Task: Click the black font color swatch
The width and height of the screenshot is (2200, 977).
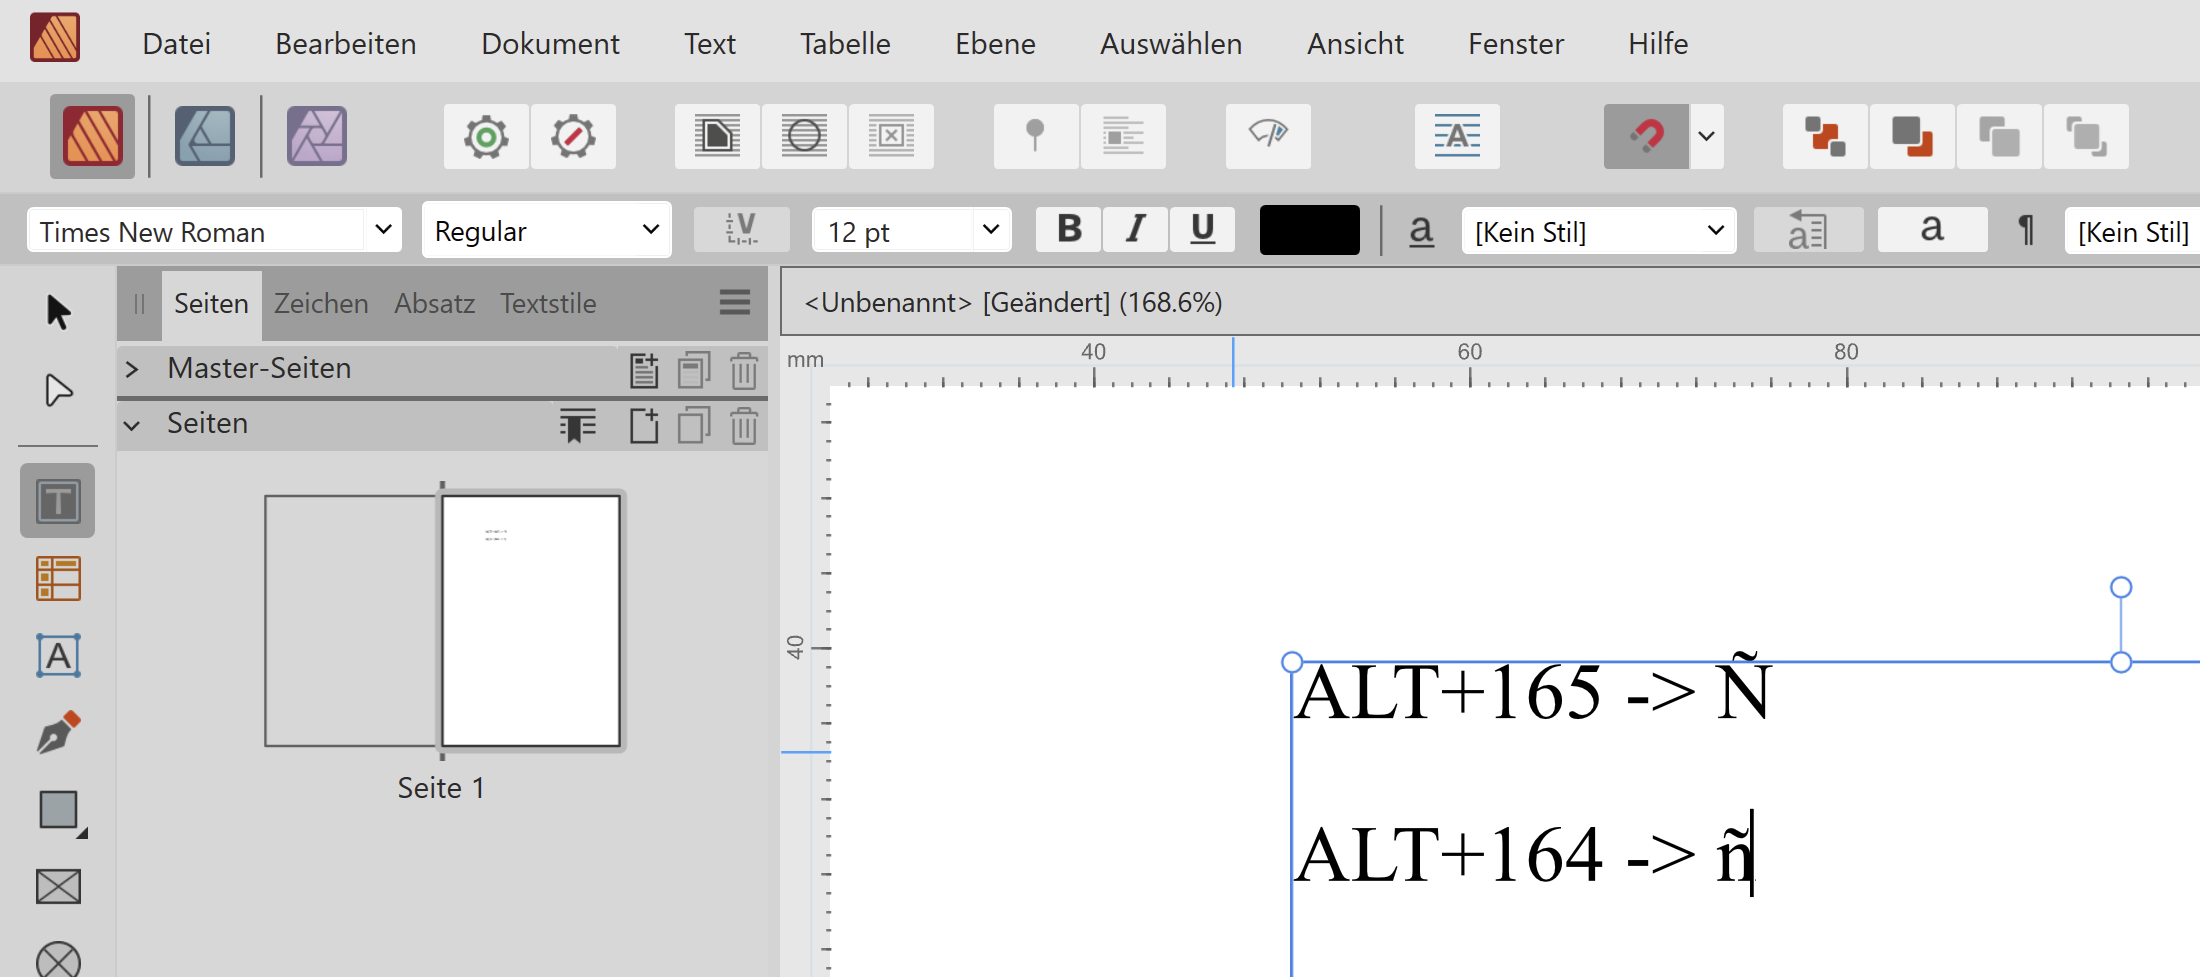Action: [1309, 230]
